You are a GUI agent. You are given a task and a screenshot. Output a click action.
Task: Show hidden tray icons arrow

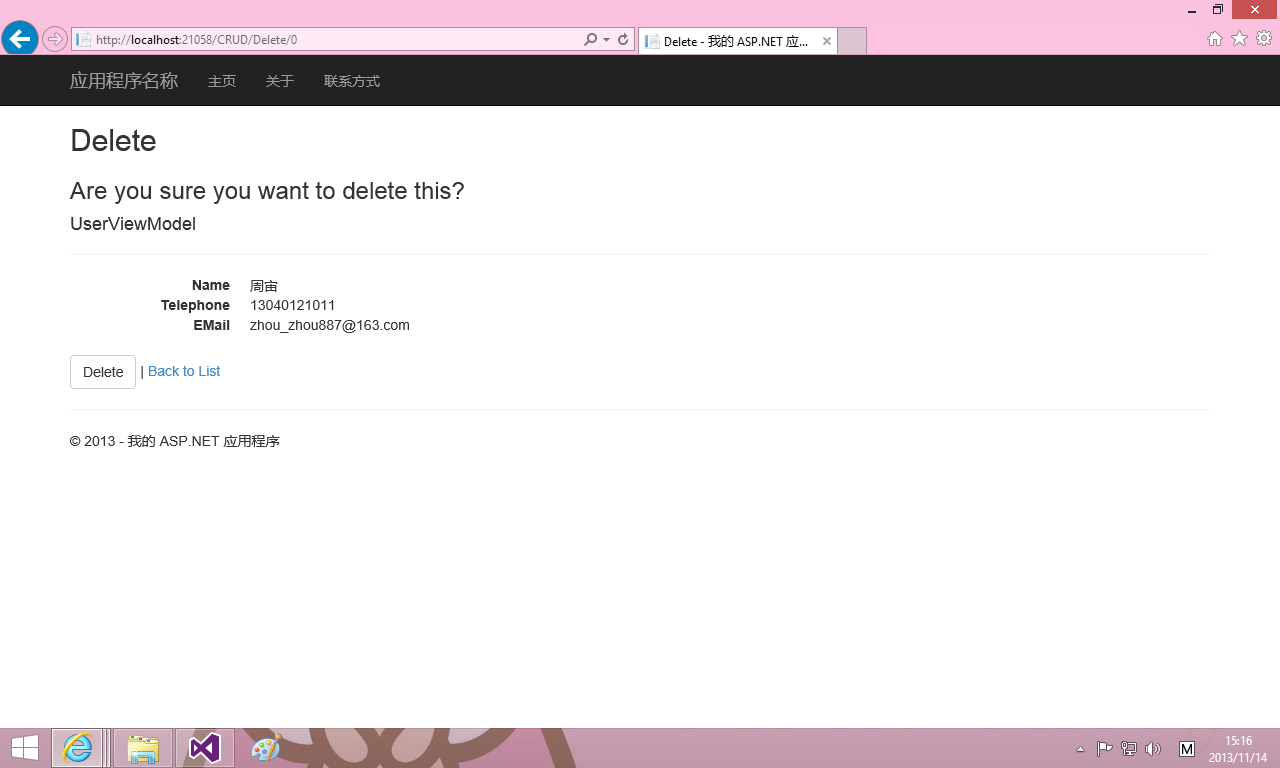[1080, 749]
